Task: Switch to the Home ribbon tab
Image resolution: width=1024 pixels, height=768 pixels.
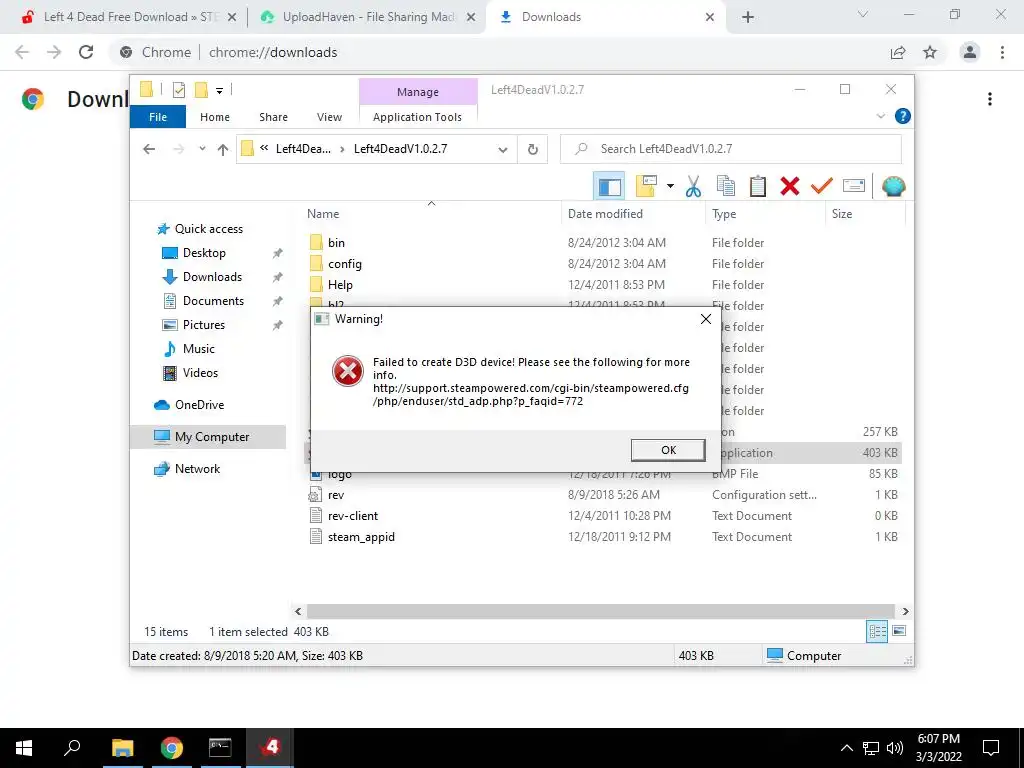Action: click(215, 117)
